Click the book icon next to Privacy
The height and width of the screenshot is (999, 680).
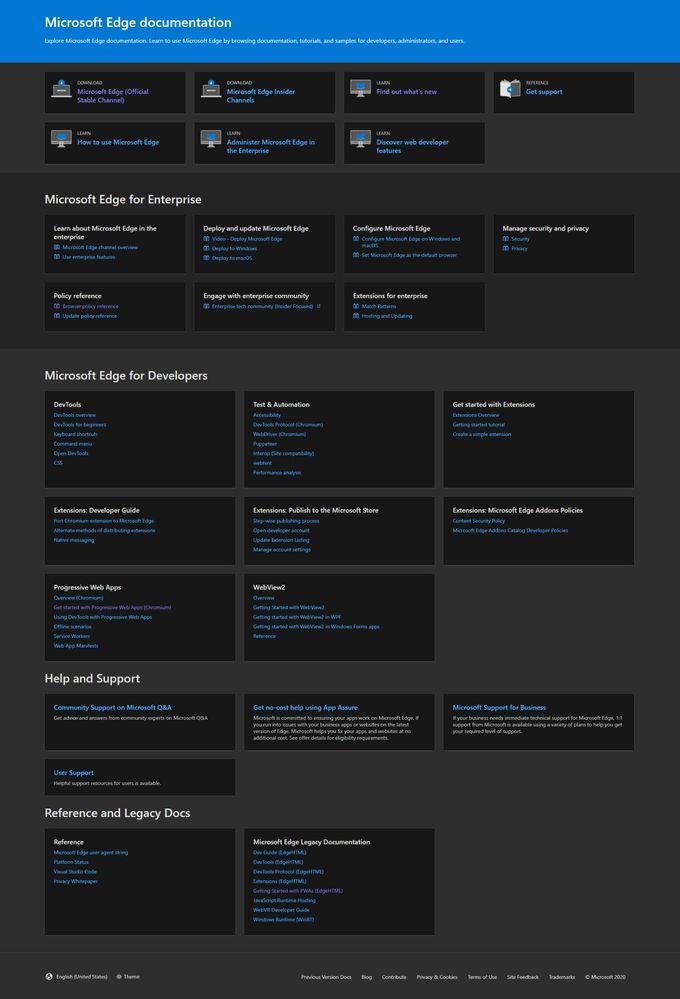[x=506, y=248]
